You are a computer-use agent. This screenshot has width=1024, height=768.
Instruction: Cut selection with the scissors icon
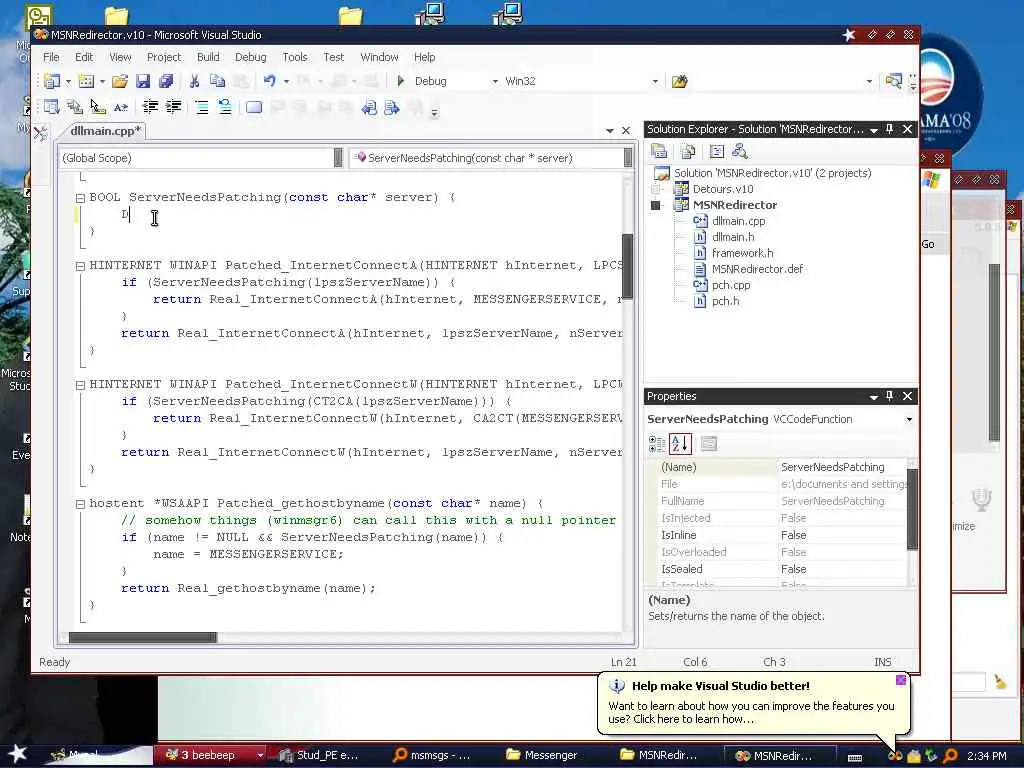(x=194, y=81)
